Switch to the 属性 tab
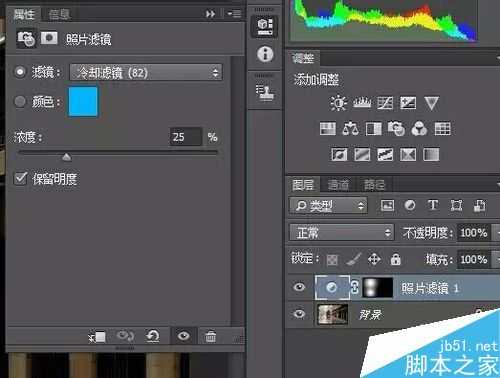Screen dimensions: 500x378 pyautogui.click(x=24, y=15)
